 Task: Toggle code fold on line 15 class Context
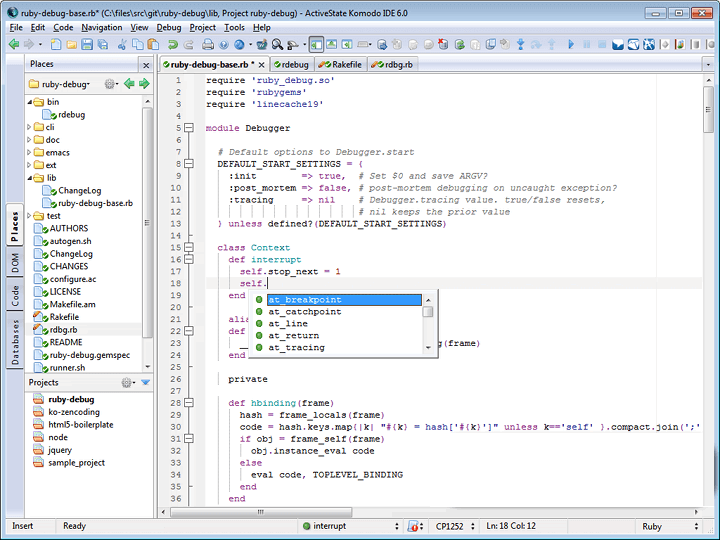(x=189, y=248)
